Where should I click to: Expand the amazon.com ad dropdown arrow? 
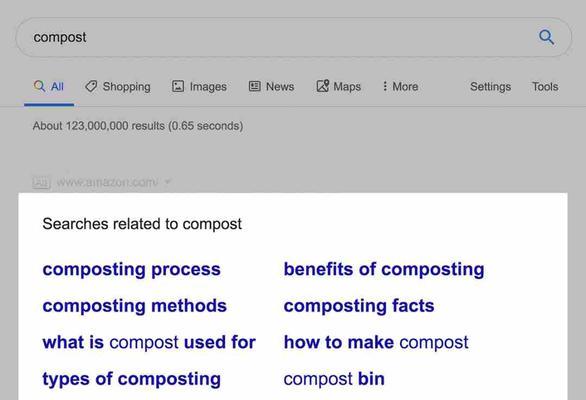pyautogui.click(x=168, y=182)
